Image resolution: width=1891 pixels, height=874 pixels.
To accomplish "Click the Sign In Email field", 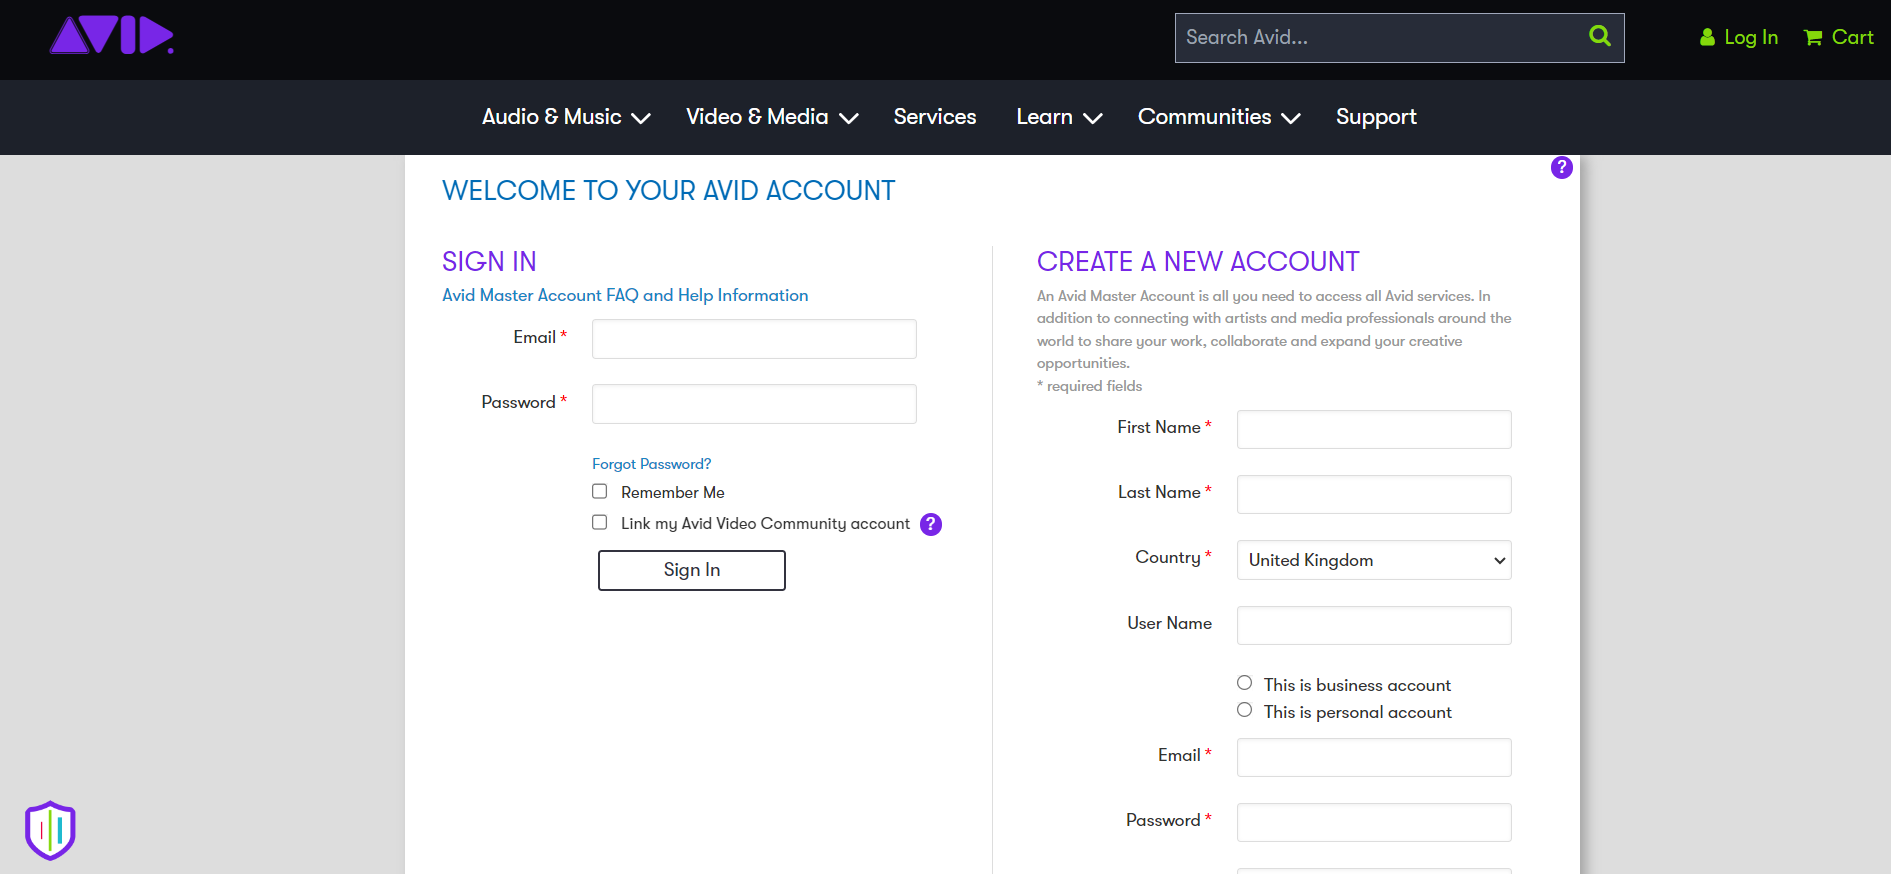I will [x=754, y=339].
